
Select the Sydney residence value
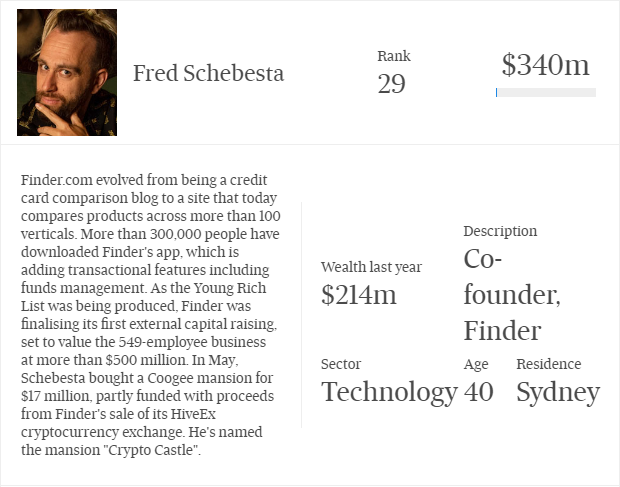pyautogui.click(x=557, y=392)
